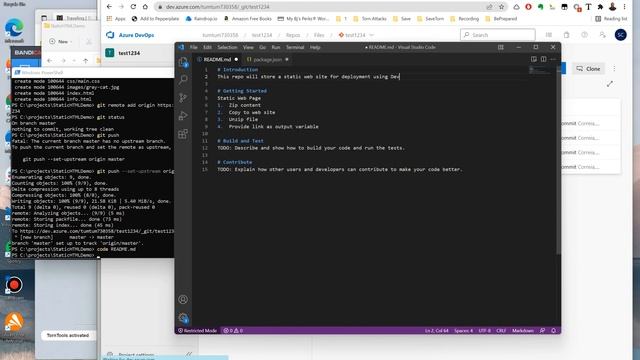
Task: Open the Accounts menu in VS Code
Action: point(183,299)
